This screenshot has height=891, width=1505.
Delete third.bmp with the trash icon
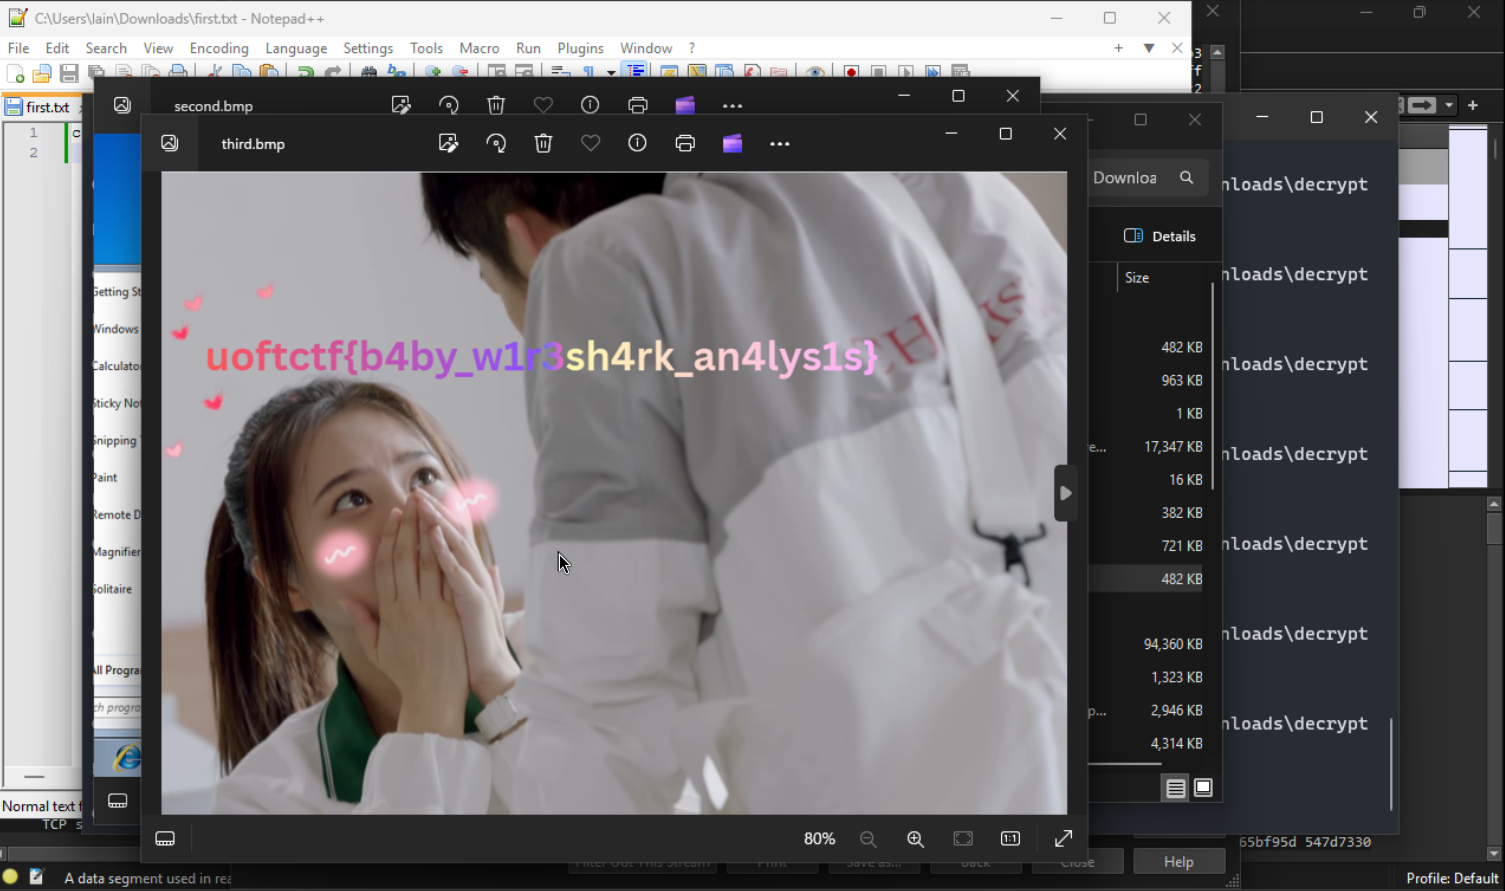click(543, 144)
